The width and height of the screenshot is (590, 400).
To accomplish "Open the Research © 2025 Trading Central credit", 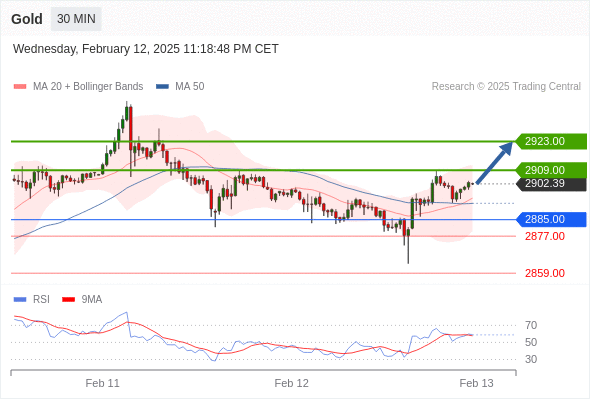I will coord(506,87).
